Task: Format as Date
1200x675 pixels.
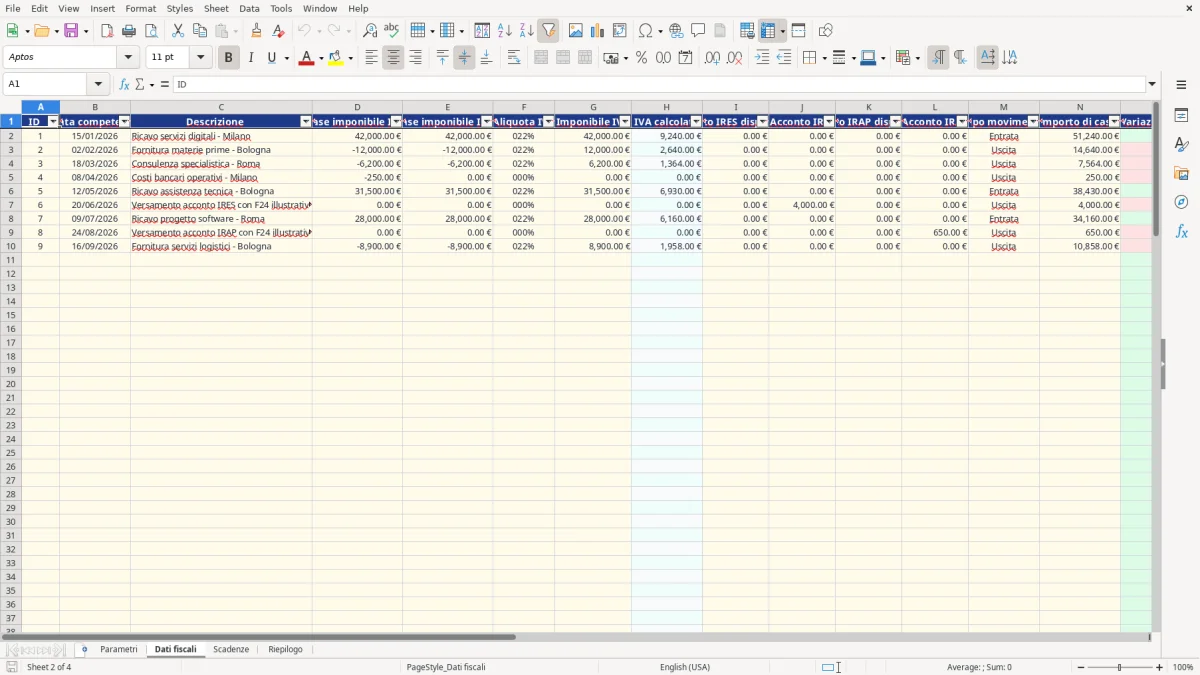Action: [686, 58]
